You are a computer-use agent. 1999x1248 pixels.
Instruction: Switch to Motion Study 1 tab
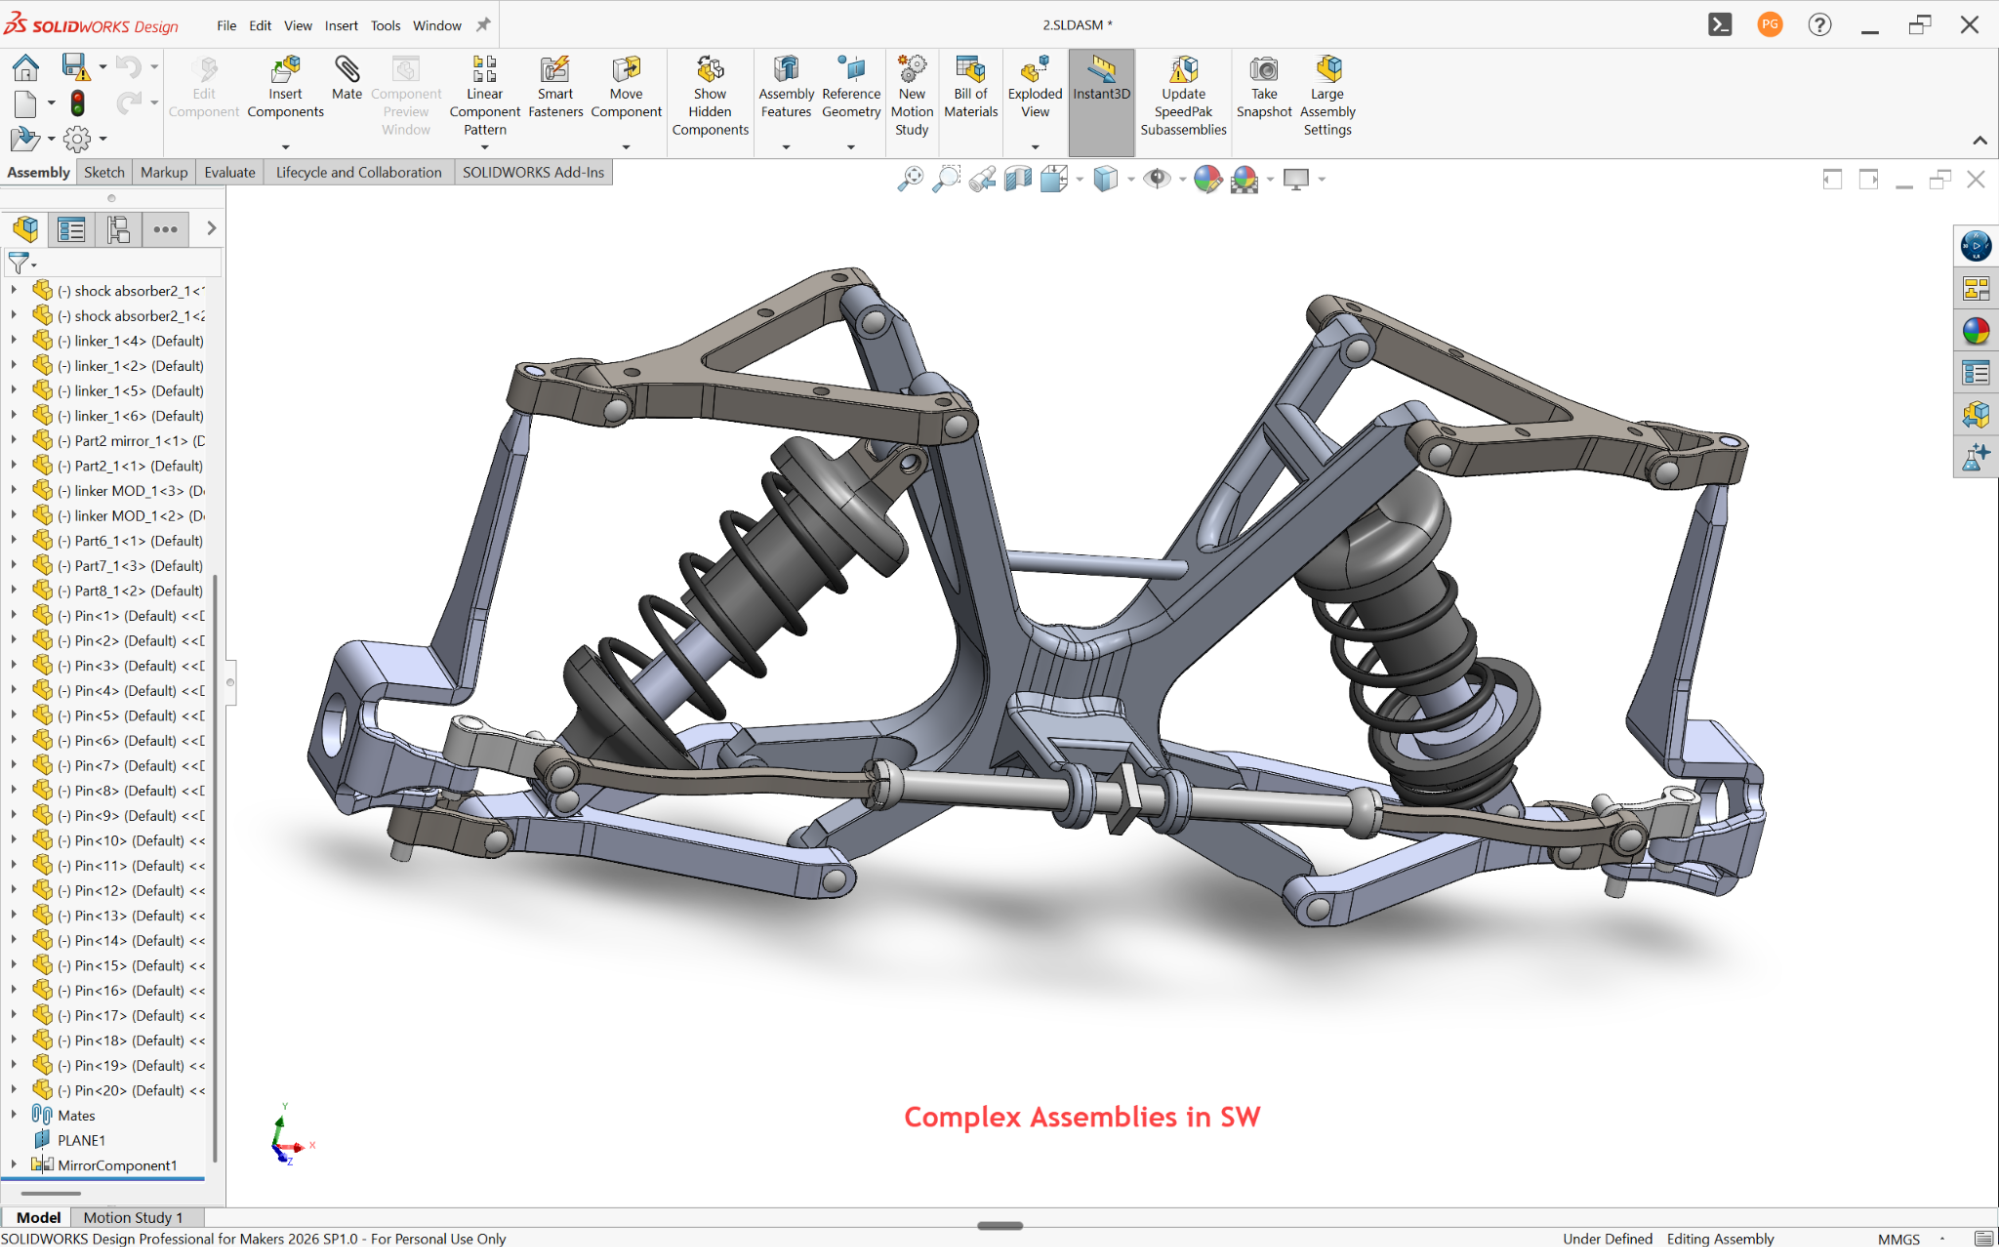coord(133,1217)
